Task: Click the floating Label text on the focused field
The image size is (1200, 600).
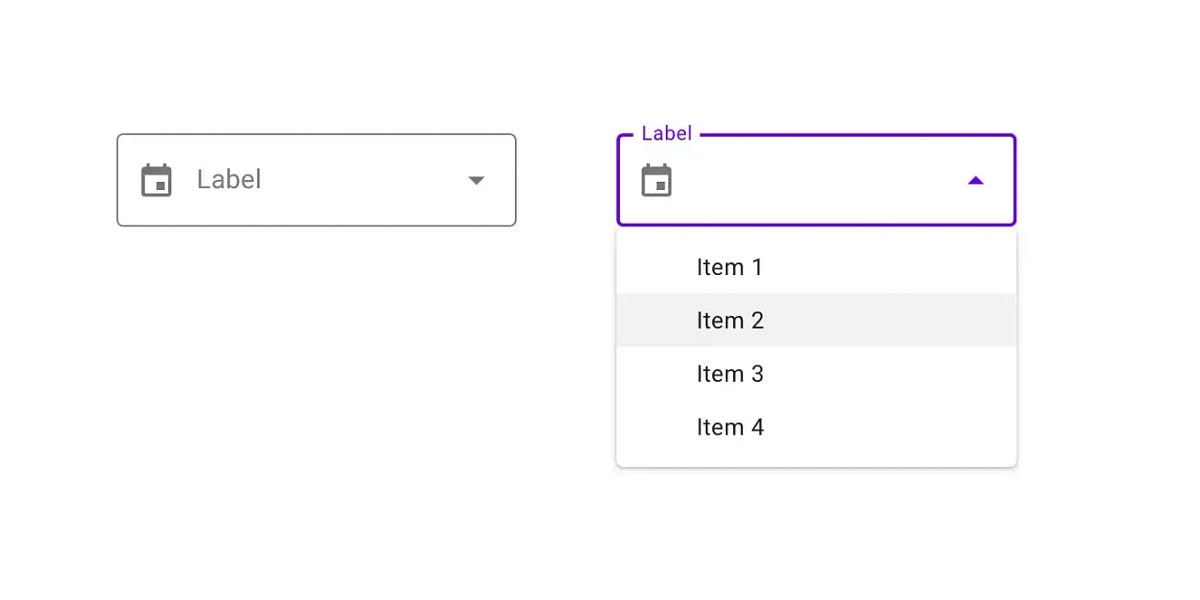Action: [666, 132]
